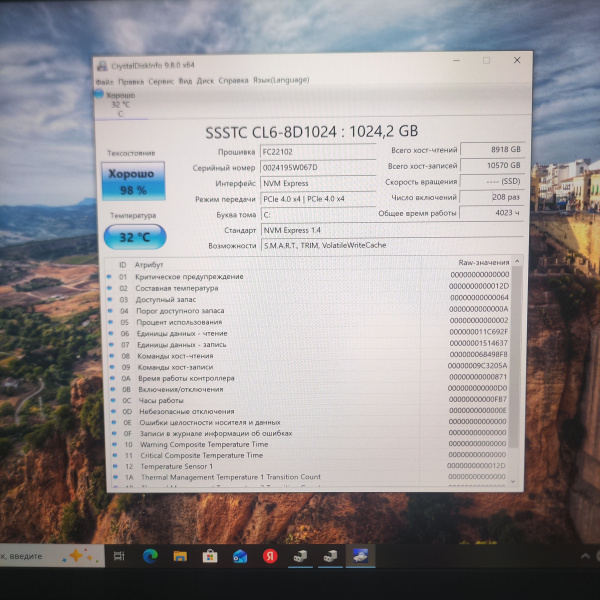The image size is (600, 600).
Task: Click the blue health status icon for drive C:
Action: tap(99, 94)
